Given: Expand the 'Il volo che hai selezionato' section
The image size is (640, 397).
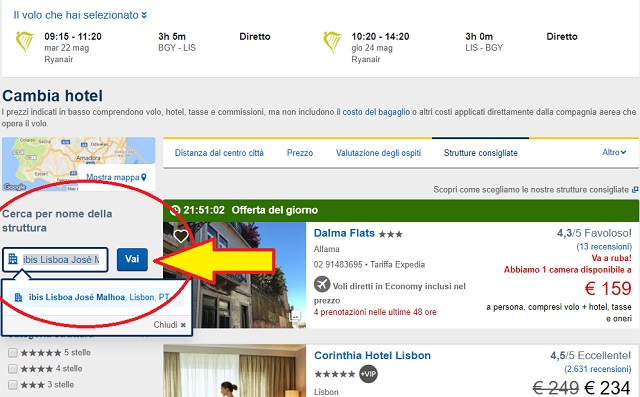Looking at the screenshot, I should (80, 15).
